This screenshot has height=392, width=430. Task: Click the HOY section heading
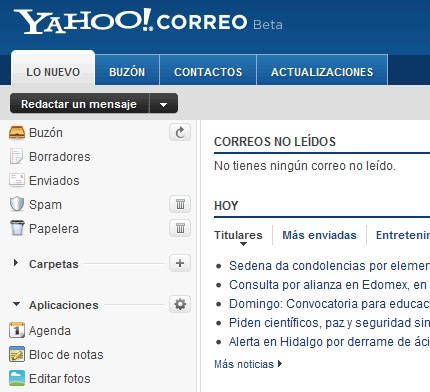226,206
